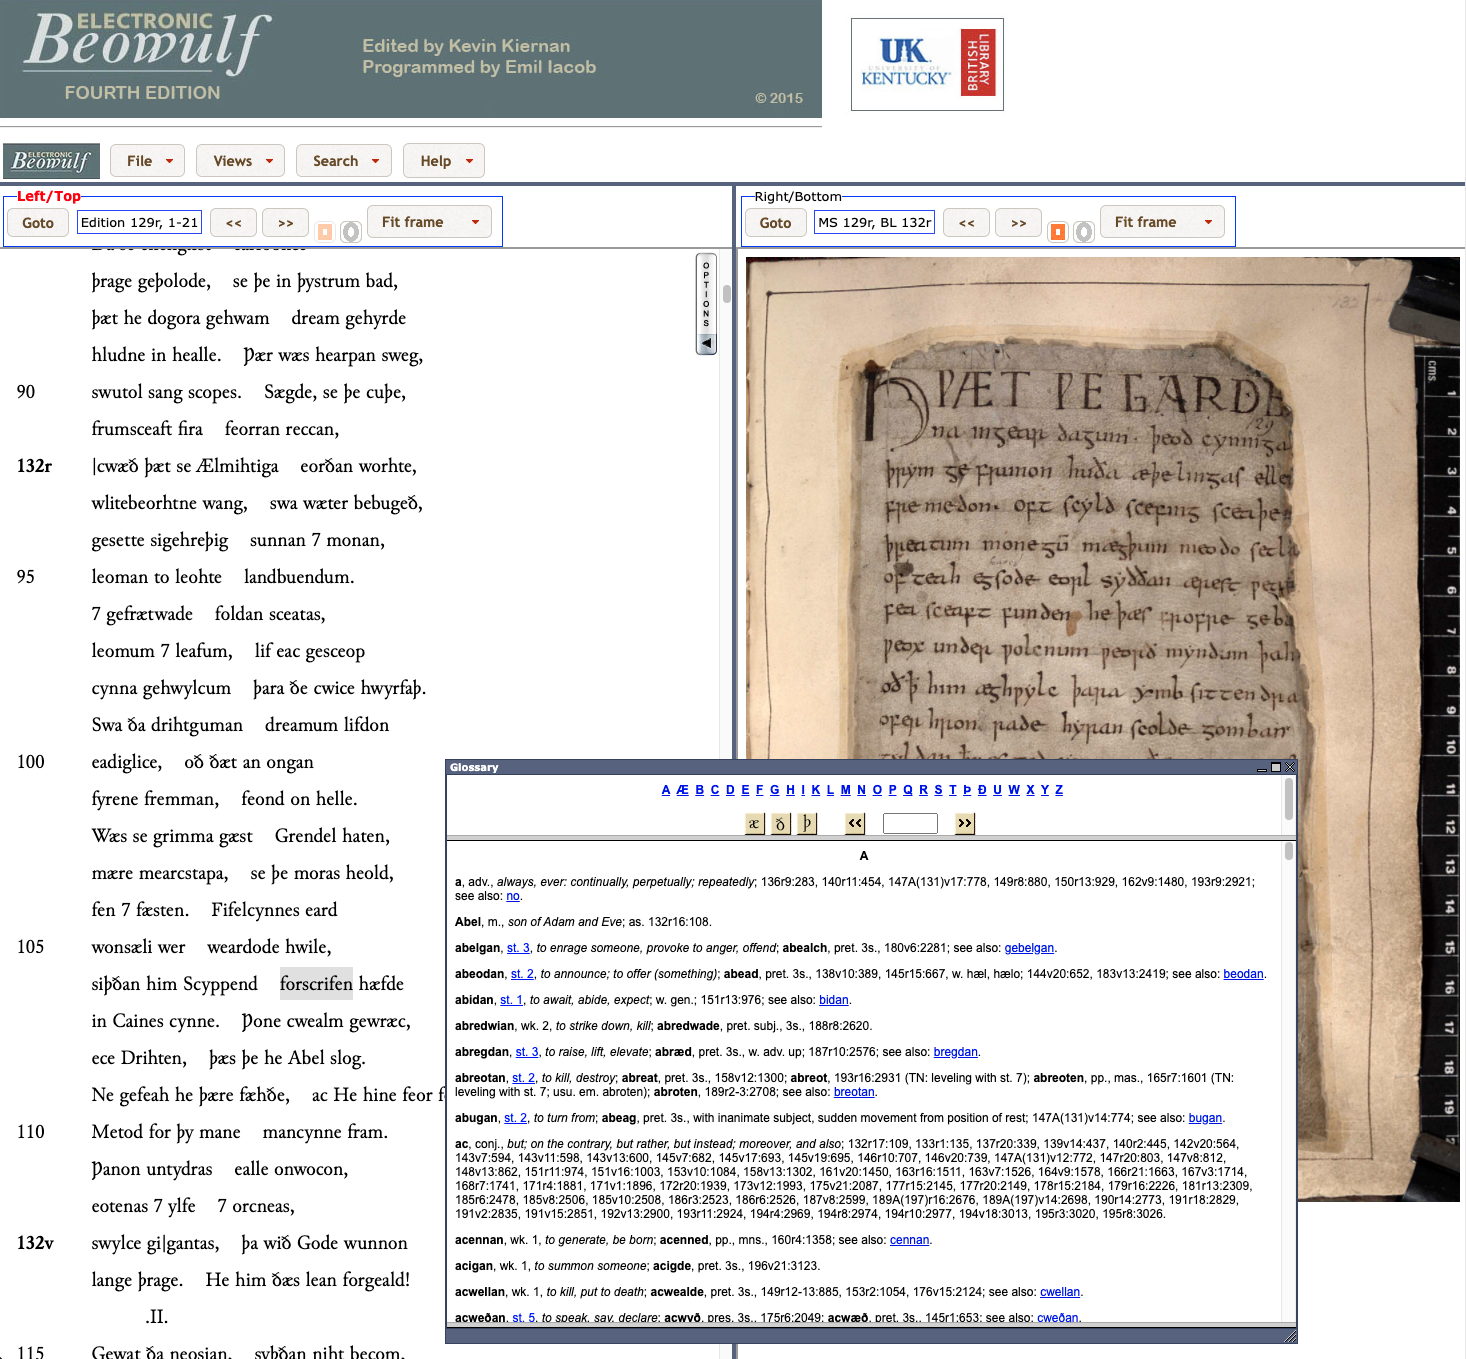Toggle the orange frame marker in Right/Bottom panel
This screenshot has height=1359, width=1466.
pos(1057,231)
